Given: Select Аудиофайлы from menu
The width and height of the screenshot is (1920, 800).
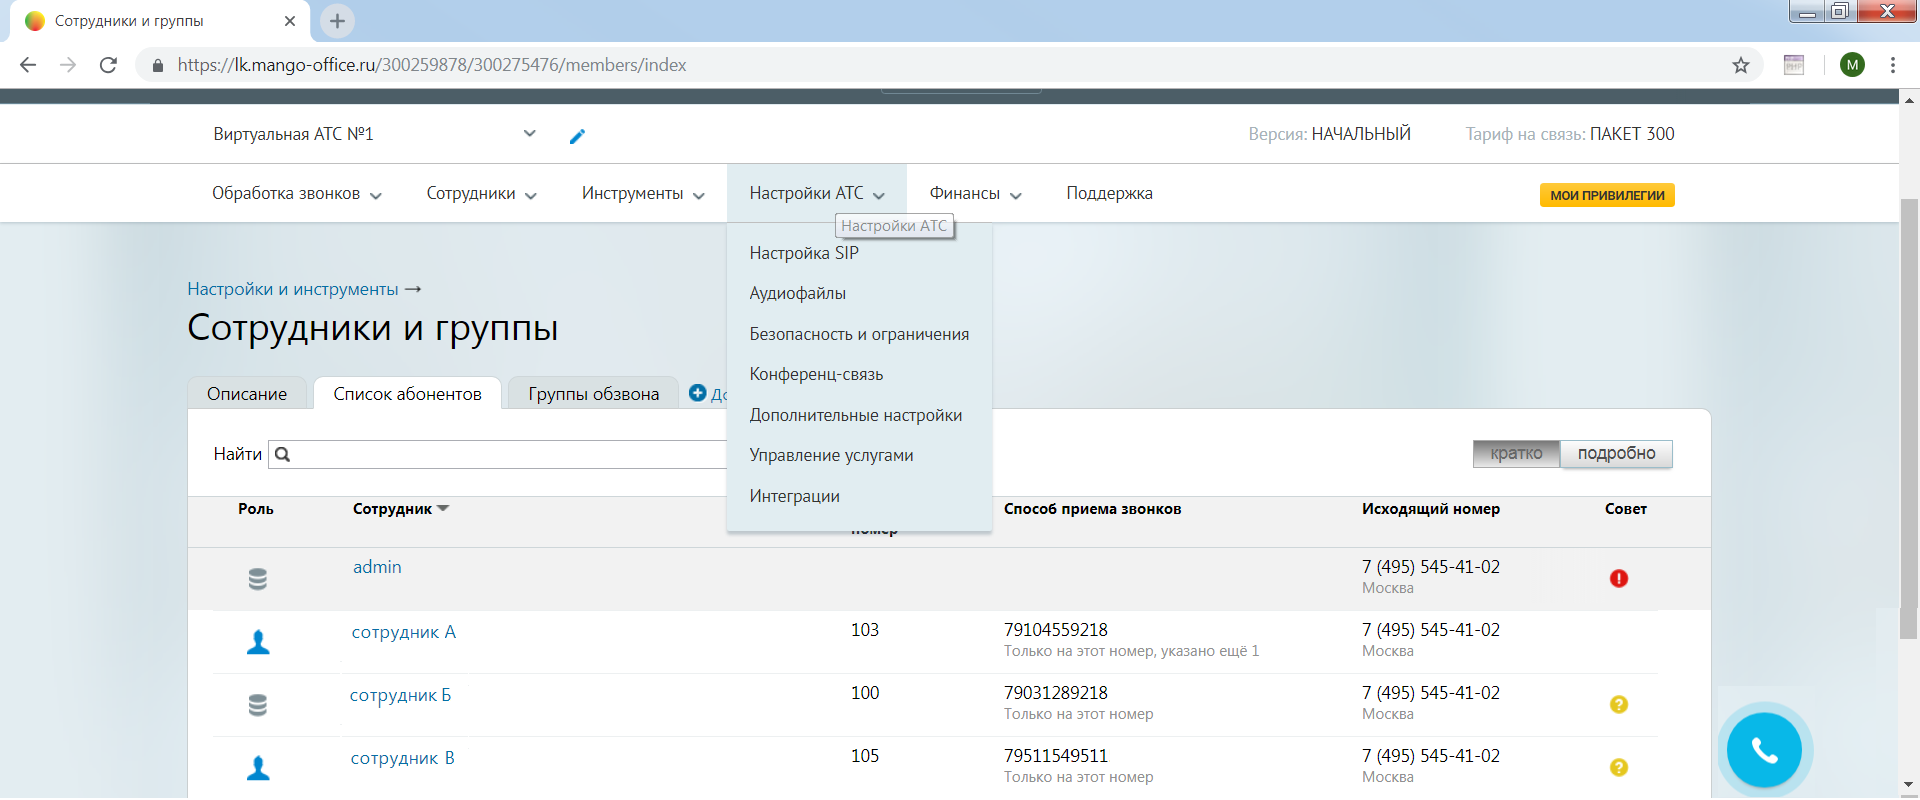Looking at the screenshot, I should coord(797,293).
